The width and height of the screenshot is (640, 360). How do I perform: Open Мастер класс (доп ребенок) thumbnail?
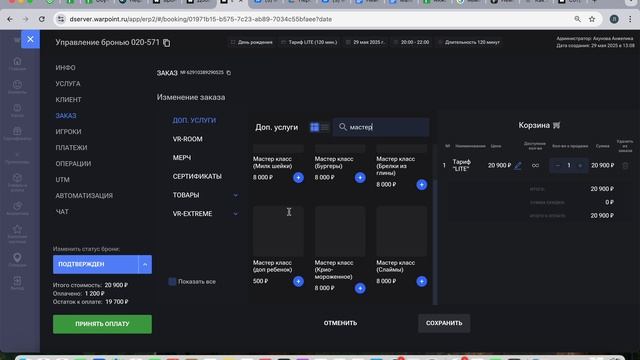click(278, 231)
